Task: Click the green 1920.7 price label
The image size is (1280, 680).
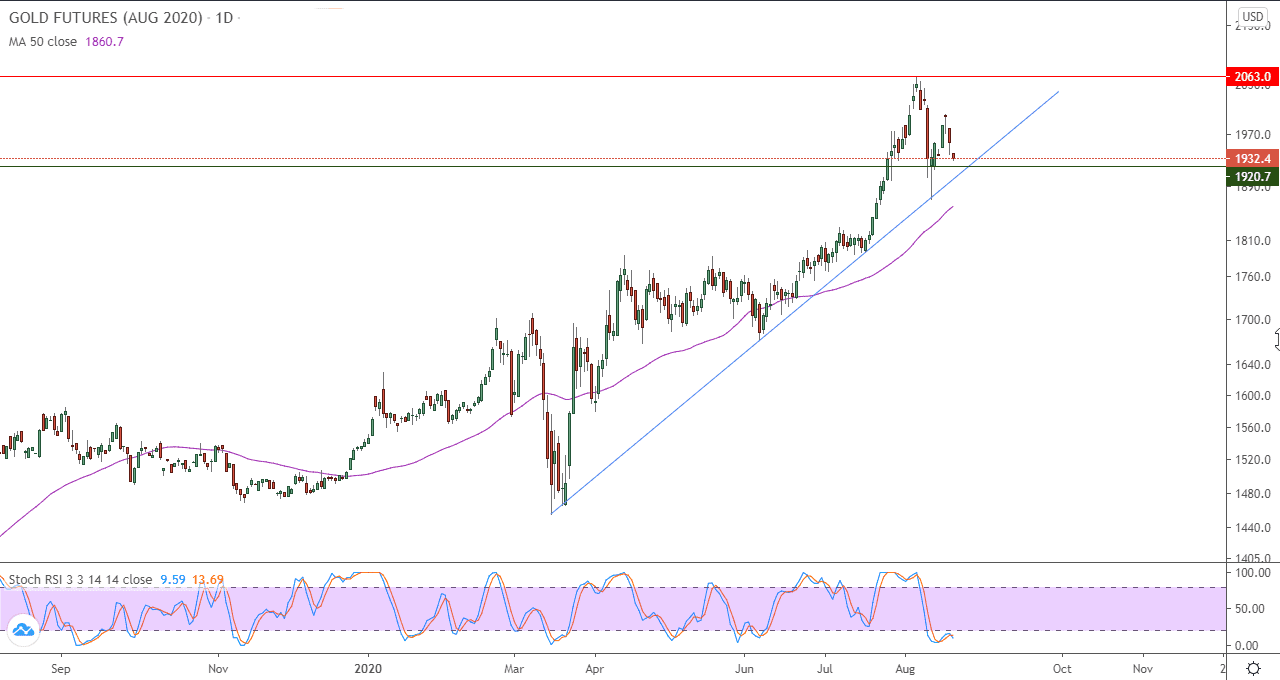Action: 1252,177
